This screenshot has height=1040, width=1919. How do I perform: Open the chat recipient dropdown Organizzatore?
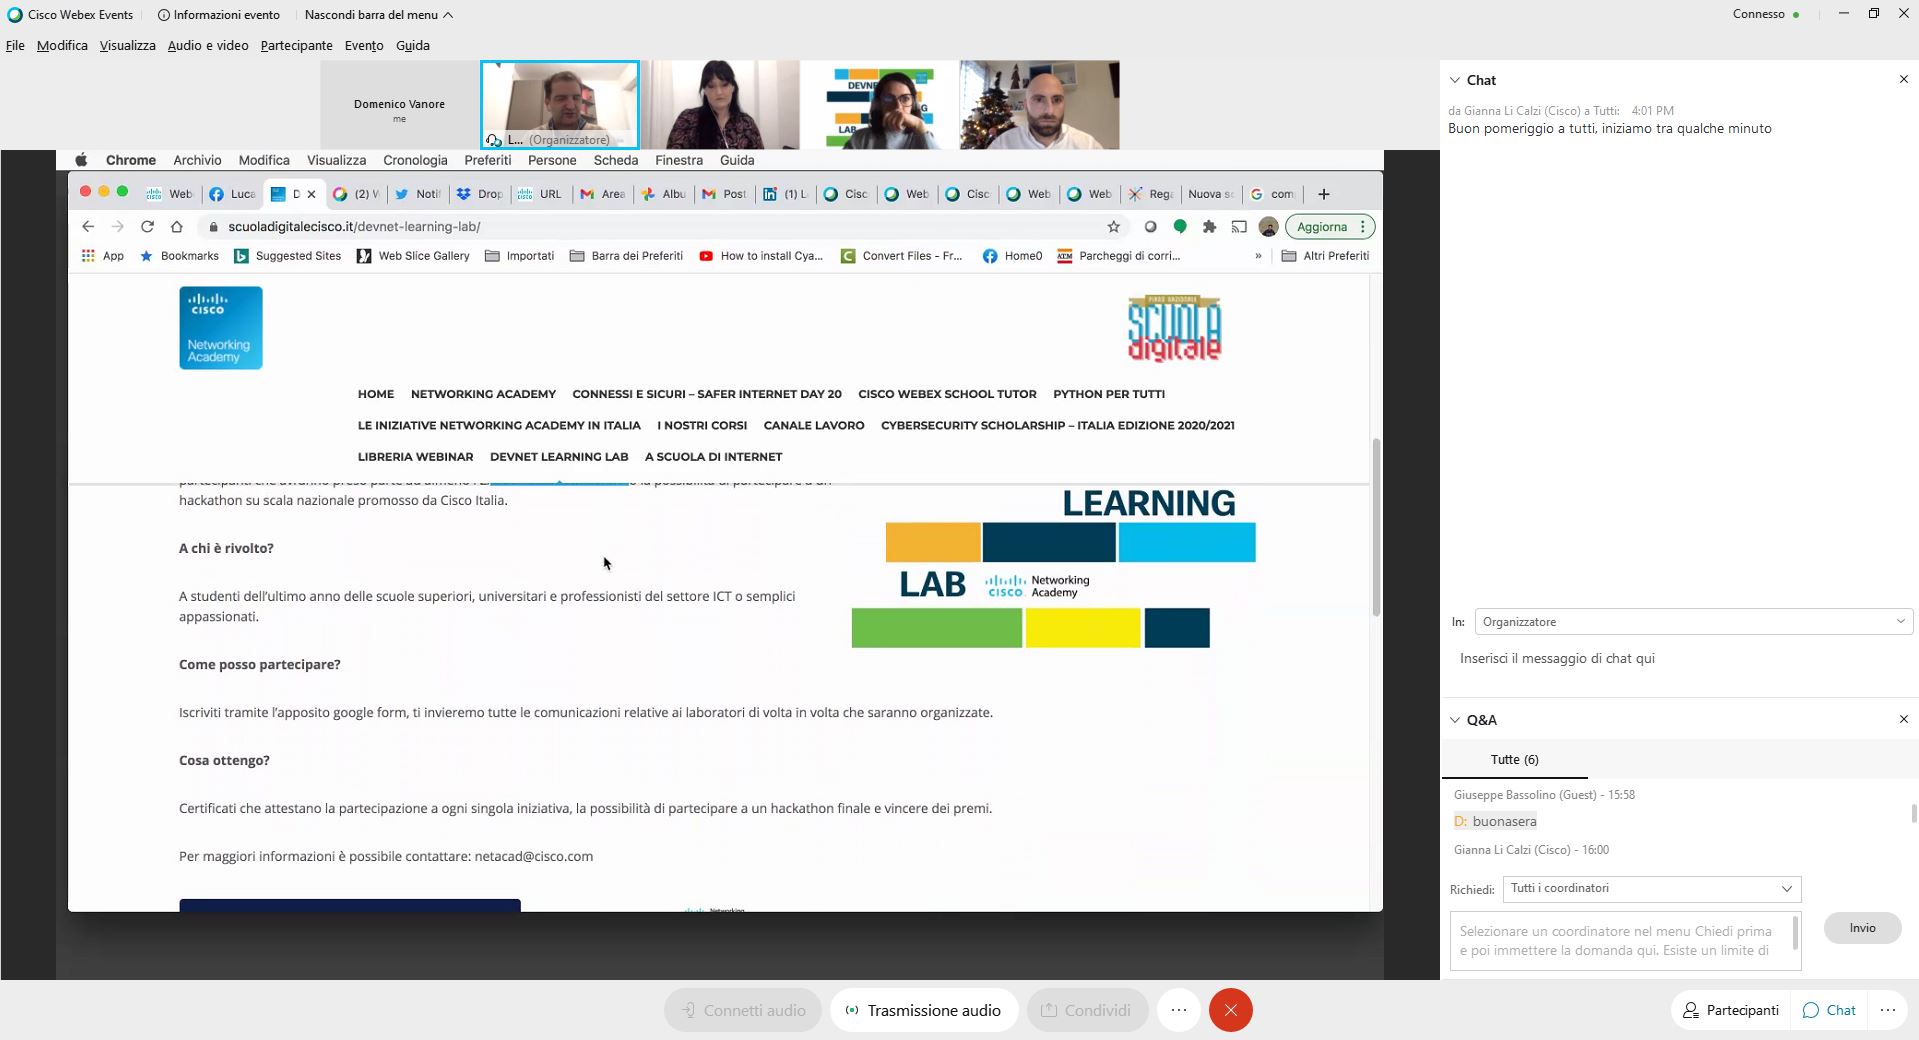point(1694,622)
